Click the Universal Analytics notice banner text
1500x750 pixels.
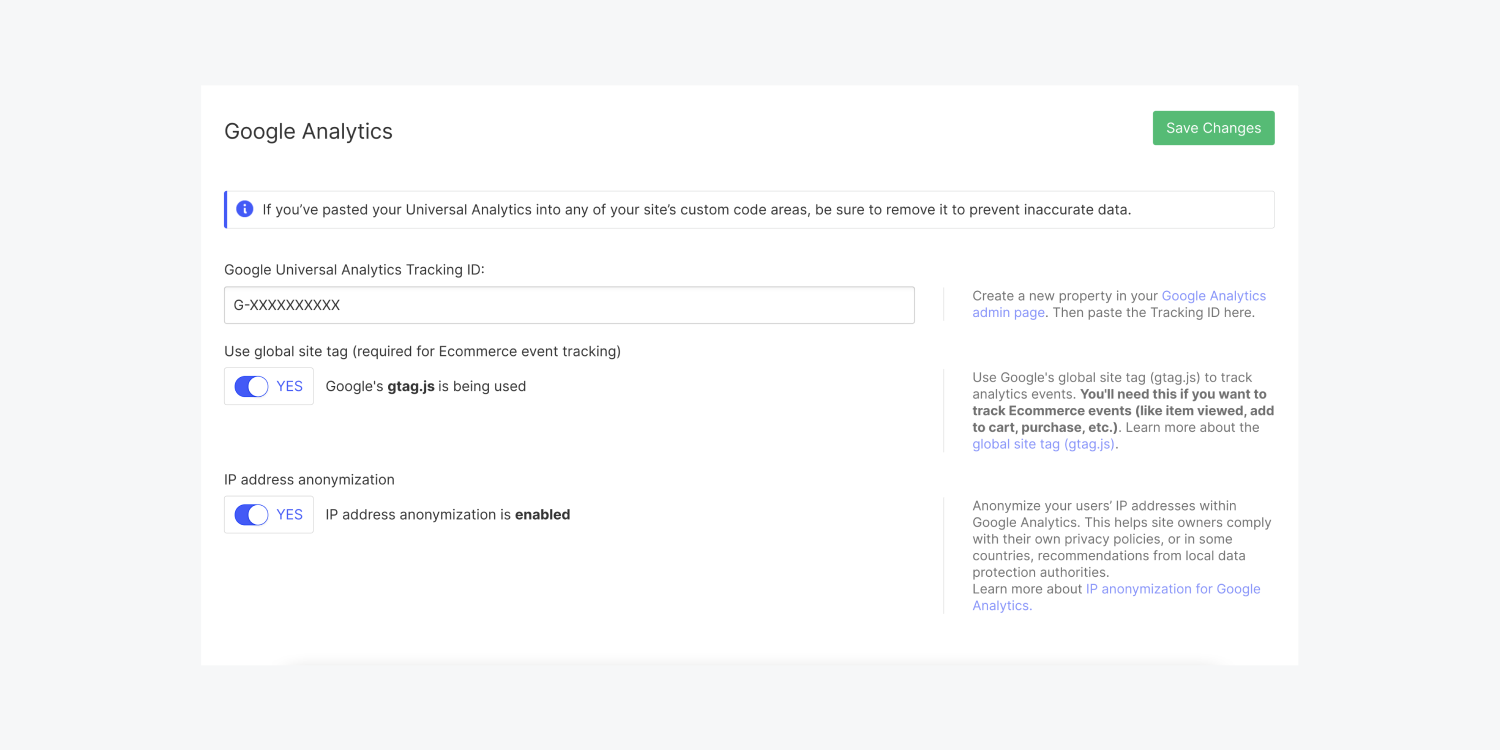[x=696, y=210]
